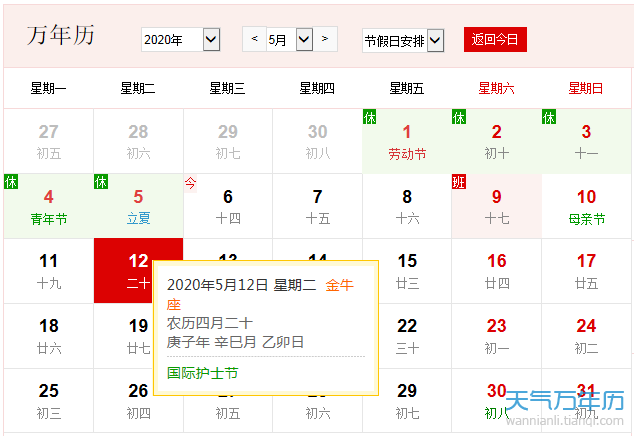
Task: Click the 星期三 column header
Action: pos(227,88)
